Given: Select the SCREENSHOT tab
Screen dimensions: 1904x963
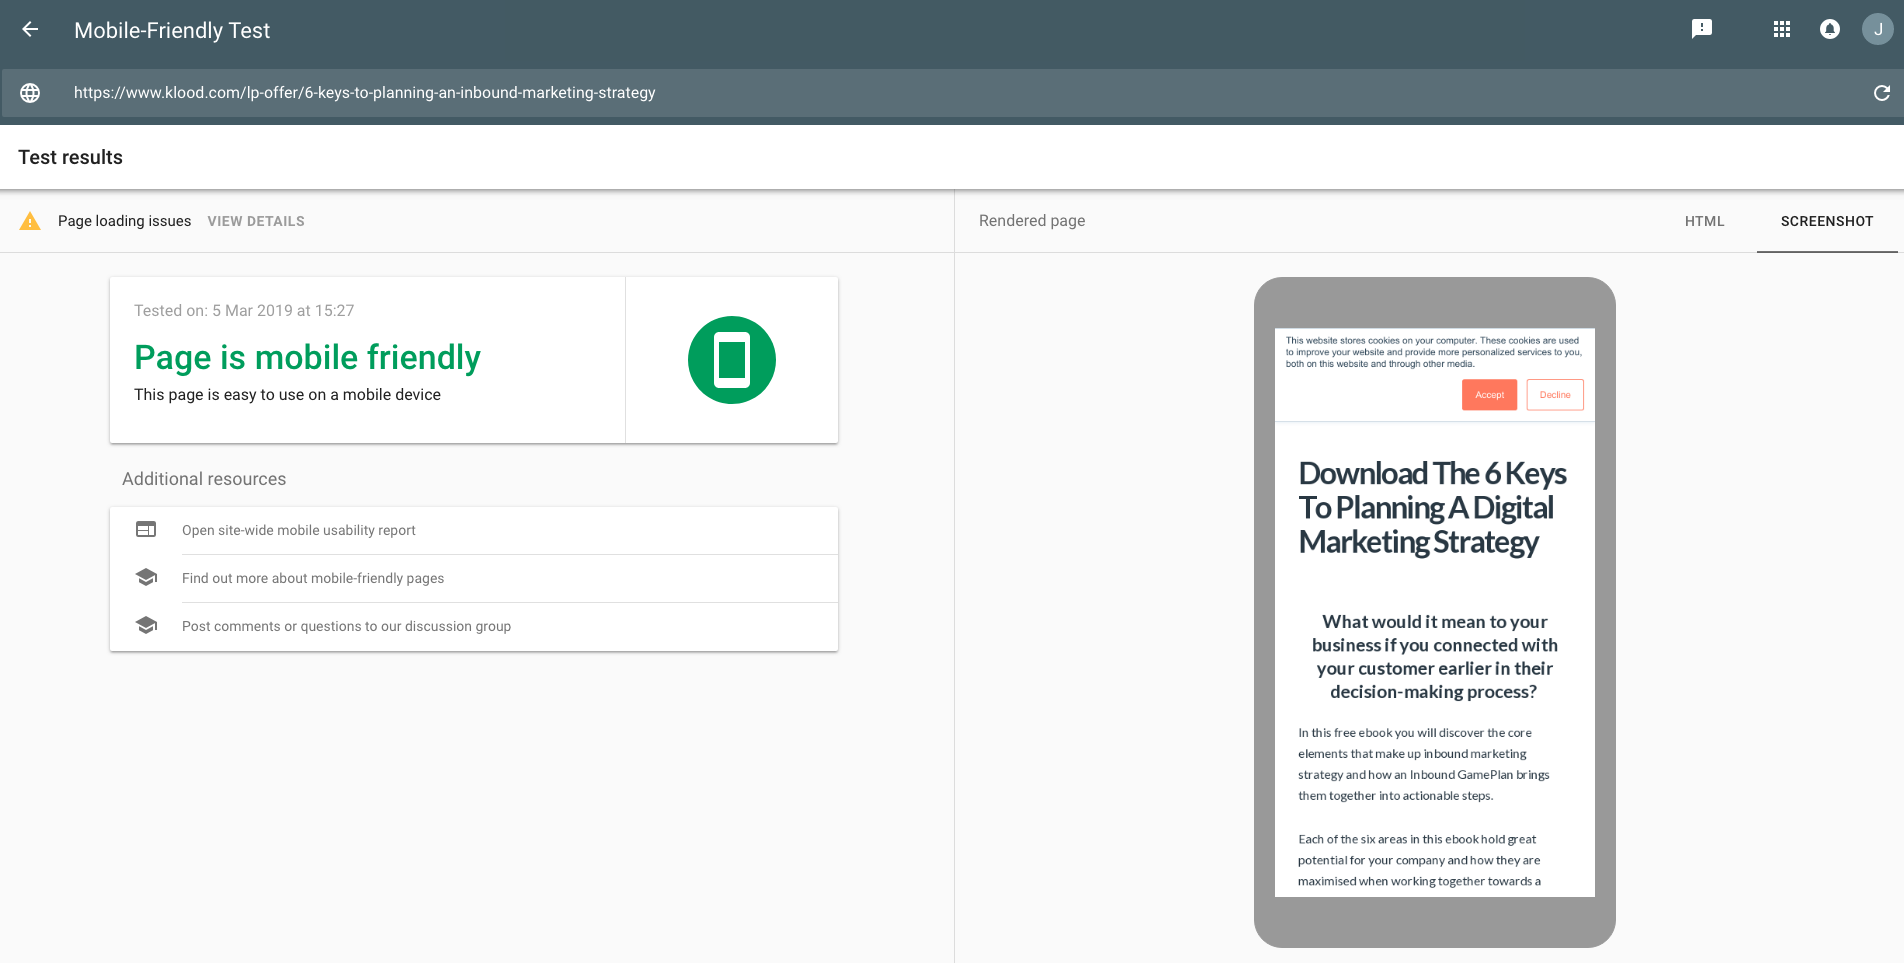Looking at the screenshot, I should click(x=1827, y=221).
